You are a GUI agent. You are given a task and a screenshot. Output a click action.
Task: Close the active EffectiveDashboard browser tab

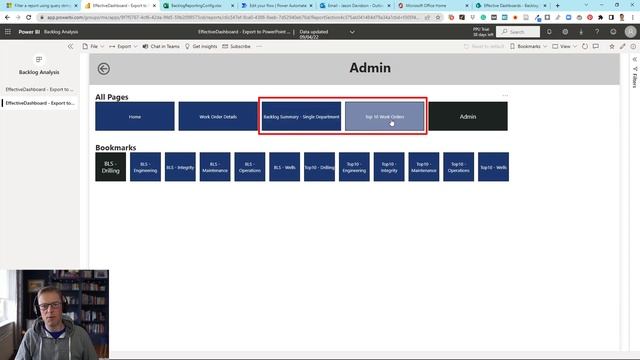pyautogui.click(x=154, y=6)
